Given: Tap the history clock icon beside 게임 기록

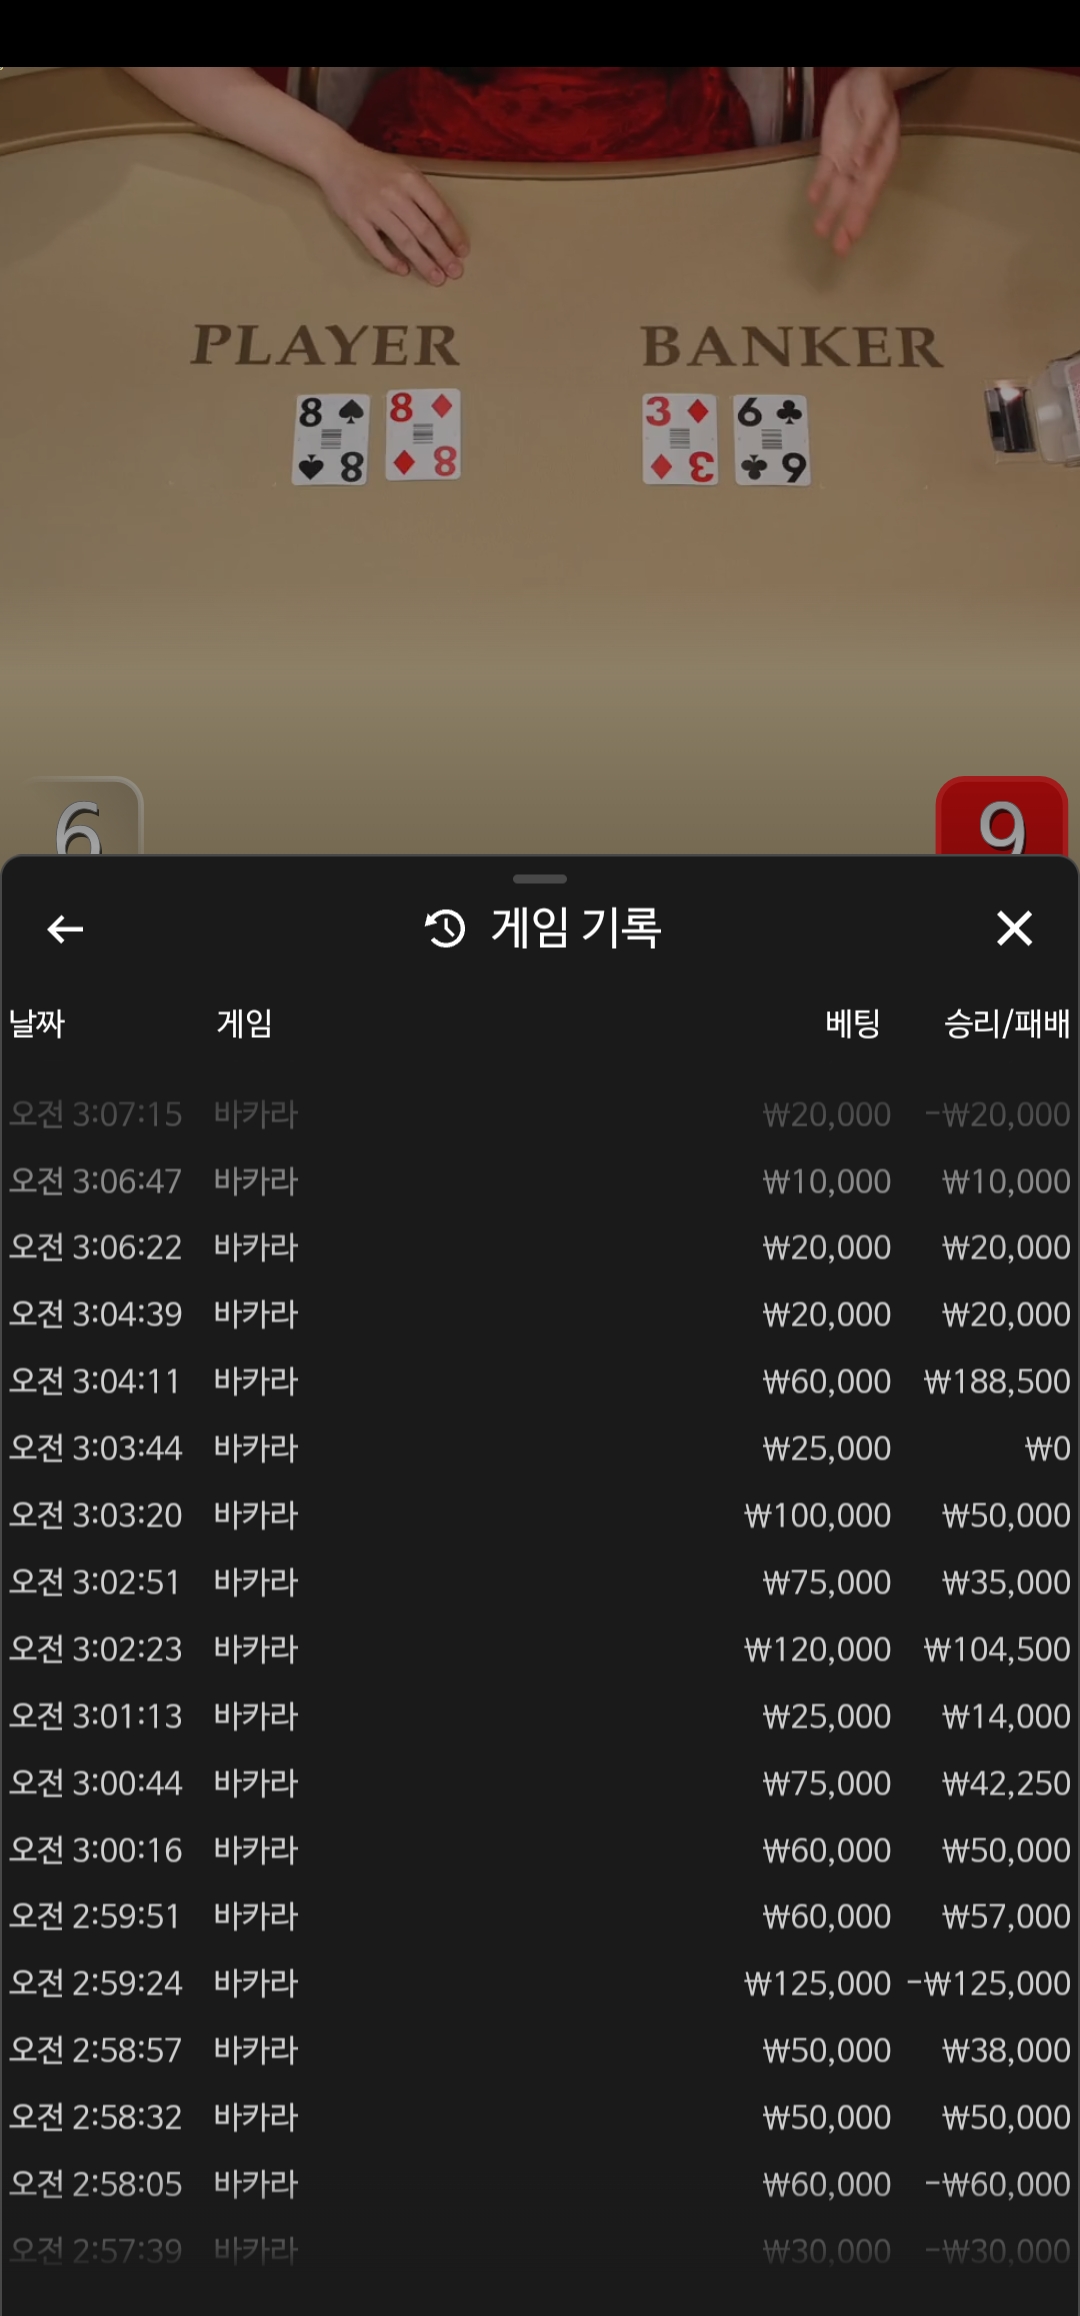Looking at the screenshot, I should pyautogui.click(x=445, y=929).
